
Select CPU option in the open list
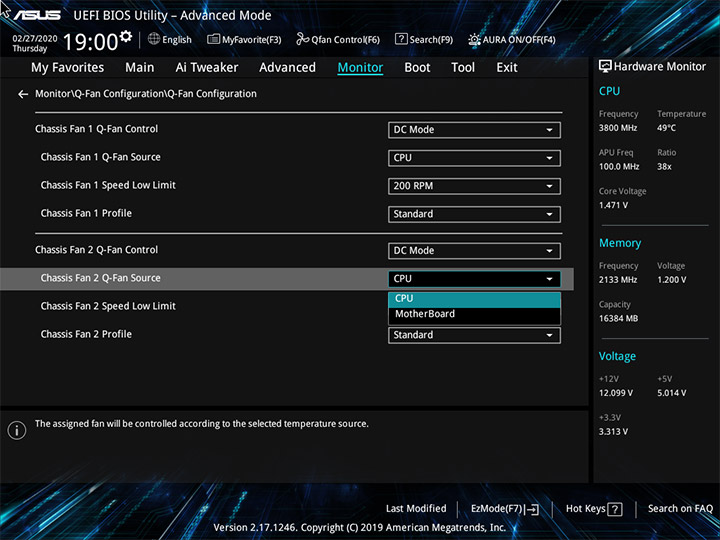point(474,299)
